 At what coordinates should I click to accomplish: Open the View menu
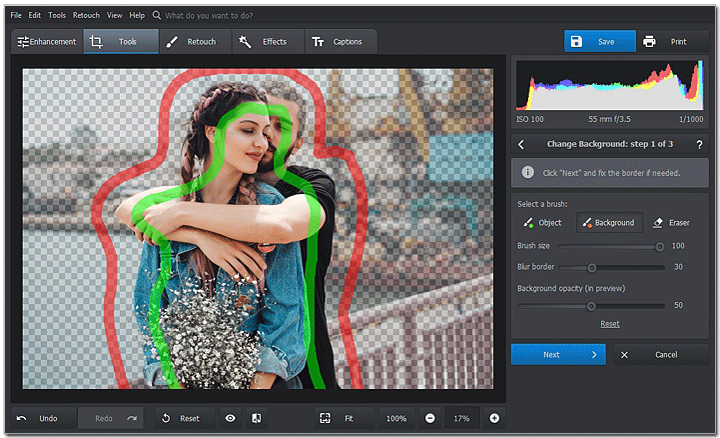pyautogui.click(x=114, y=15)
